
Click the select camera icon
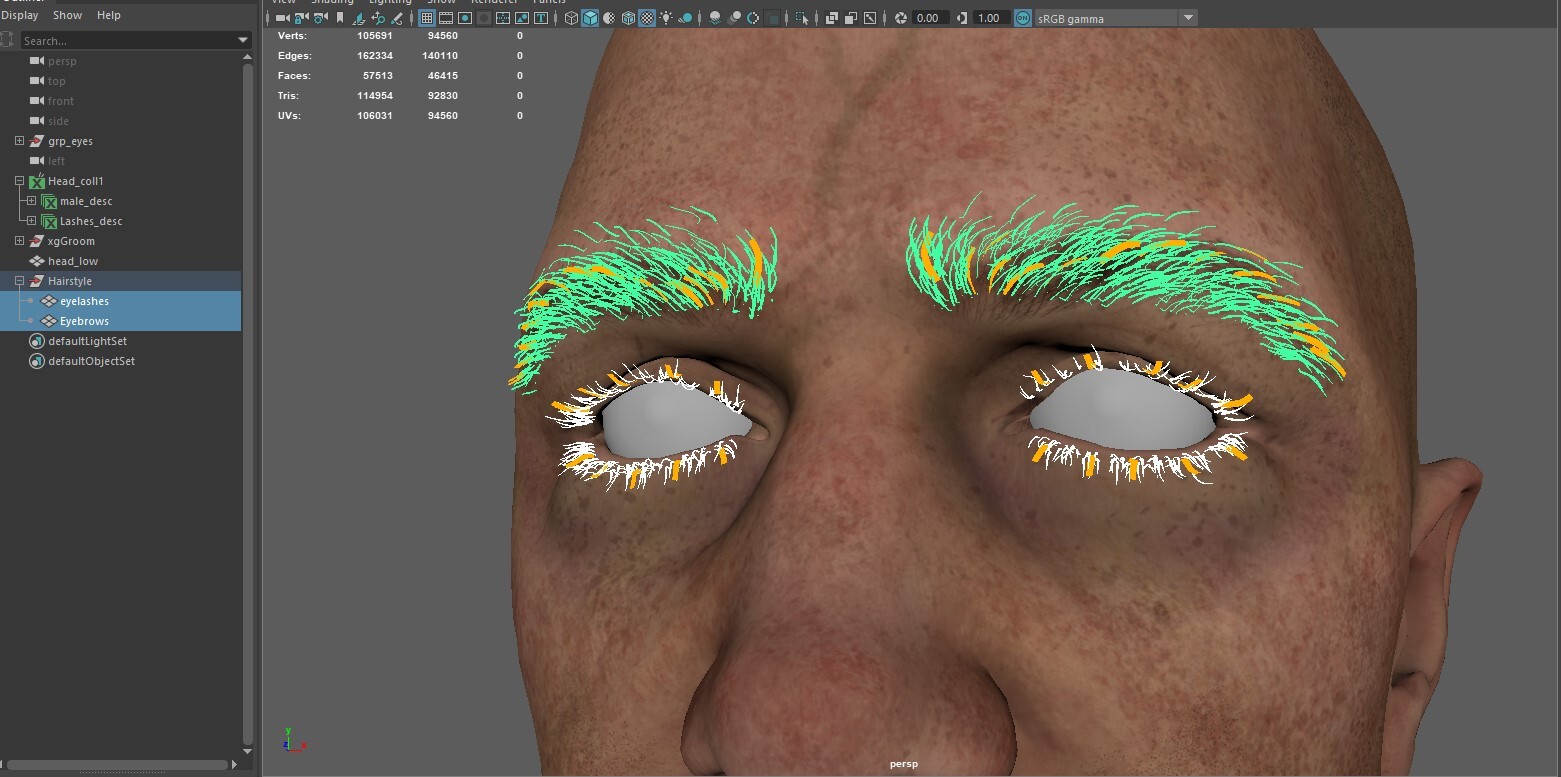coord(282,18)
